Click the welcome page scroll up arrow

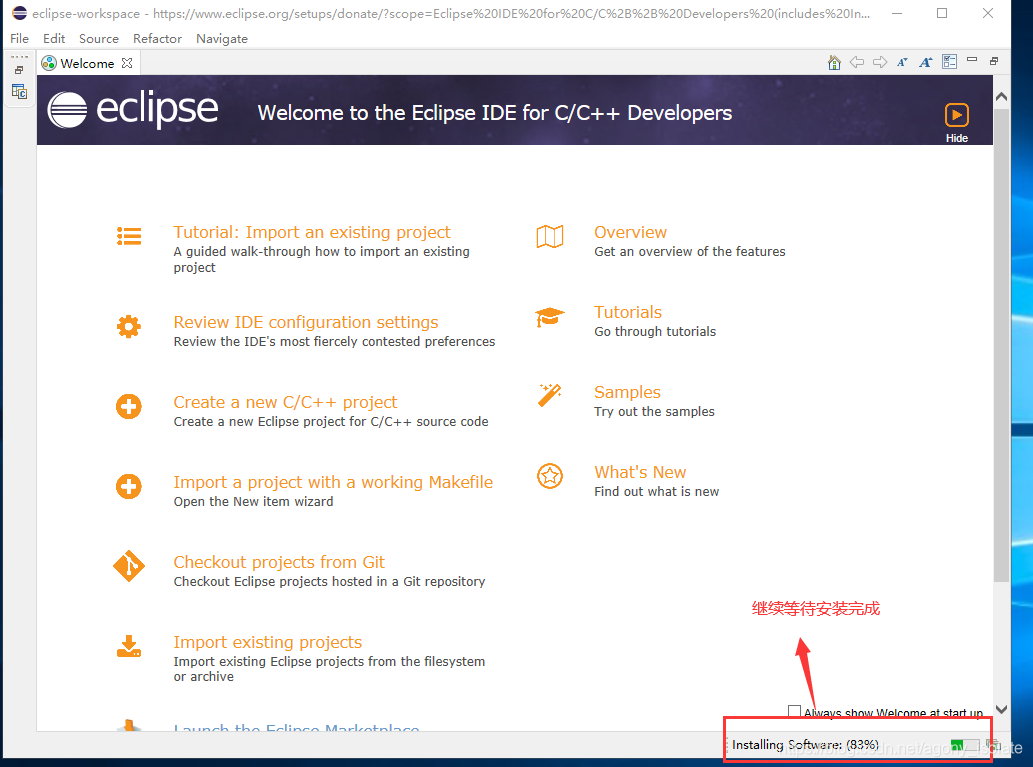tap(1001, 96)
